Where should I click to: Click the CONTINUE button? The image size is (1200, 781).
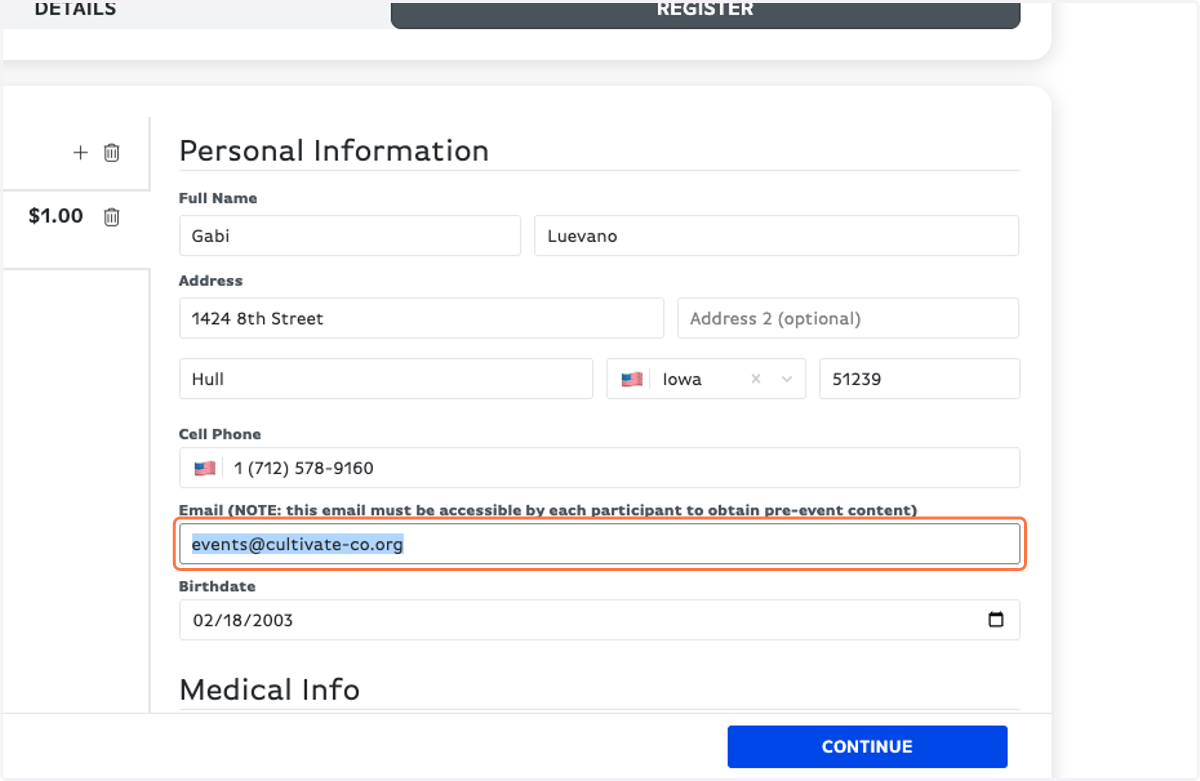(867, 747)
